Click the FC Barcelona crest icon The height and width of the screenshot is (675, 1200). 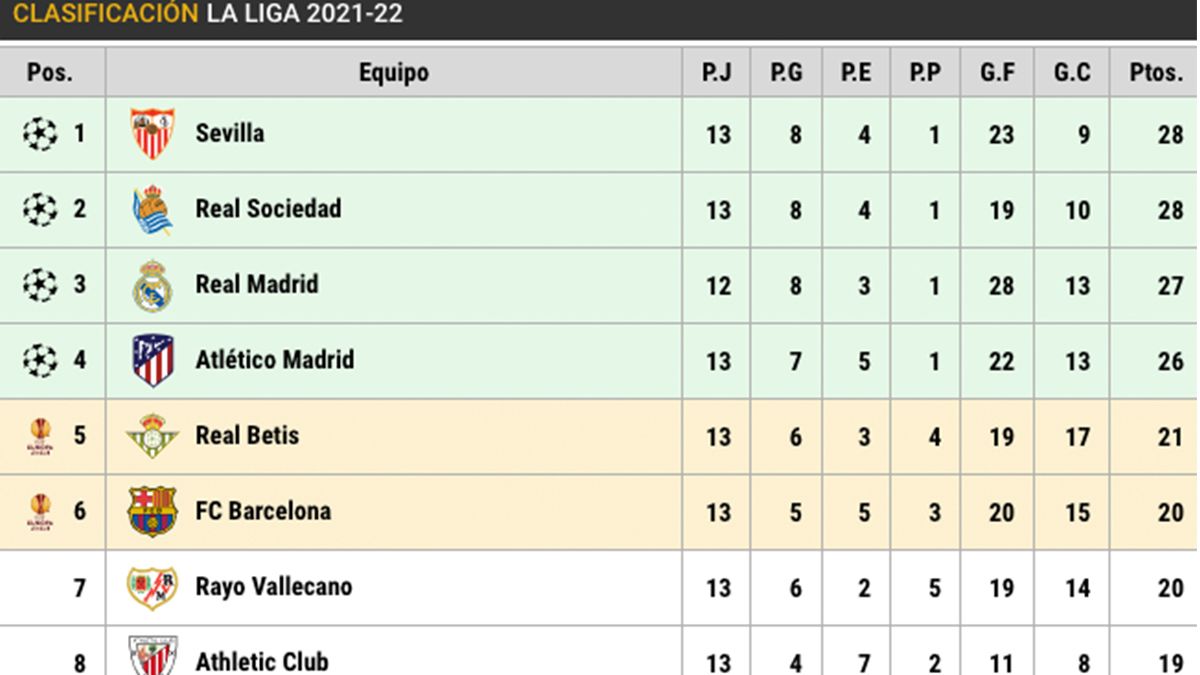coord(152,512)
